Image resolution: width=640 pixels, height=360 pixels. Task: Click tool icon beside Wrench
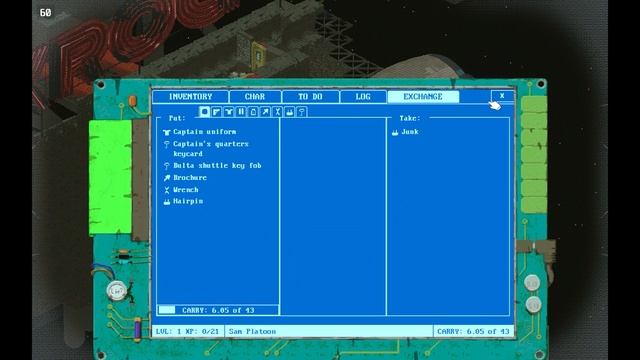click(167, 190)
